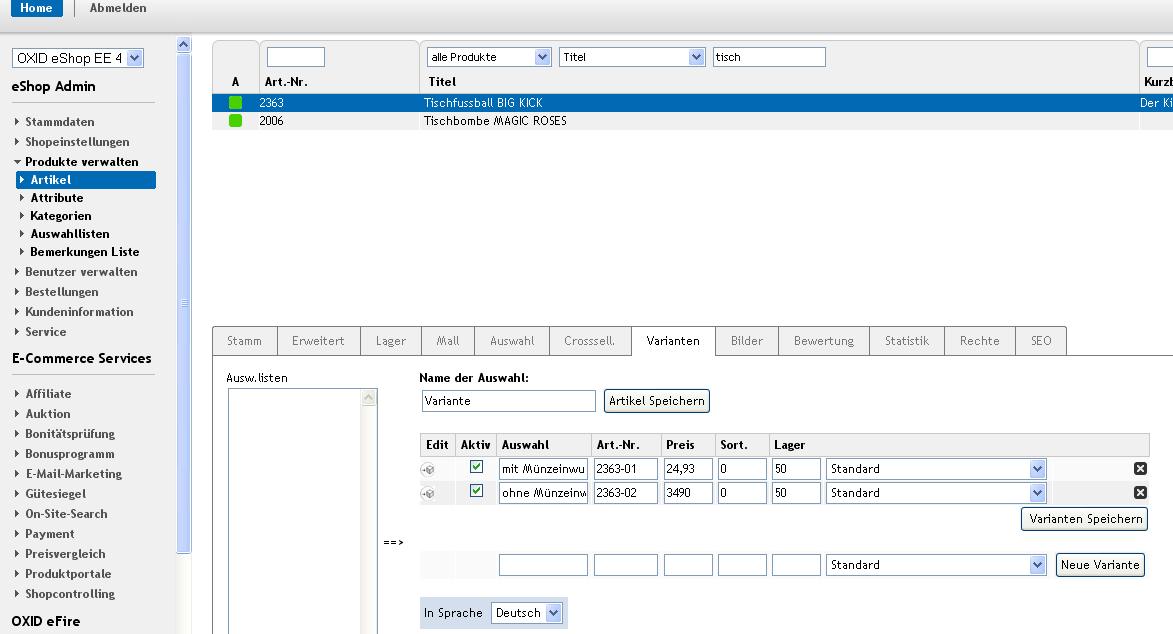The image size is (1173, 634).
Task: Click the Varianten Speichern button
Action: (1085, 519)
